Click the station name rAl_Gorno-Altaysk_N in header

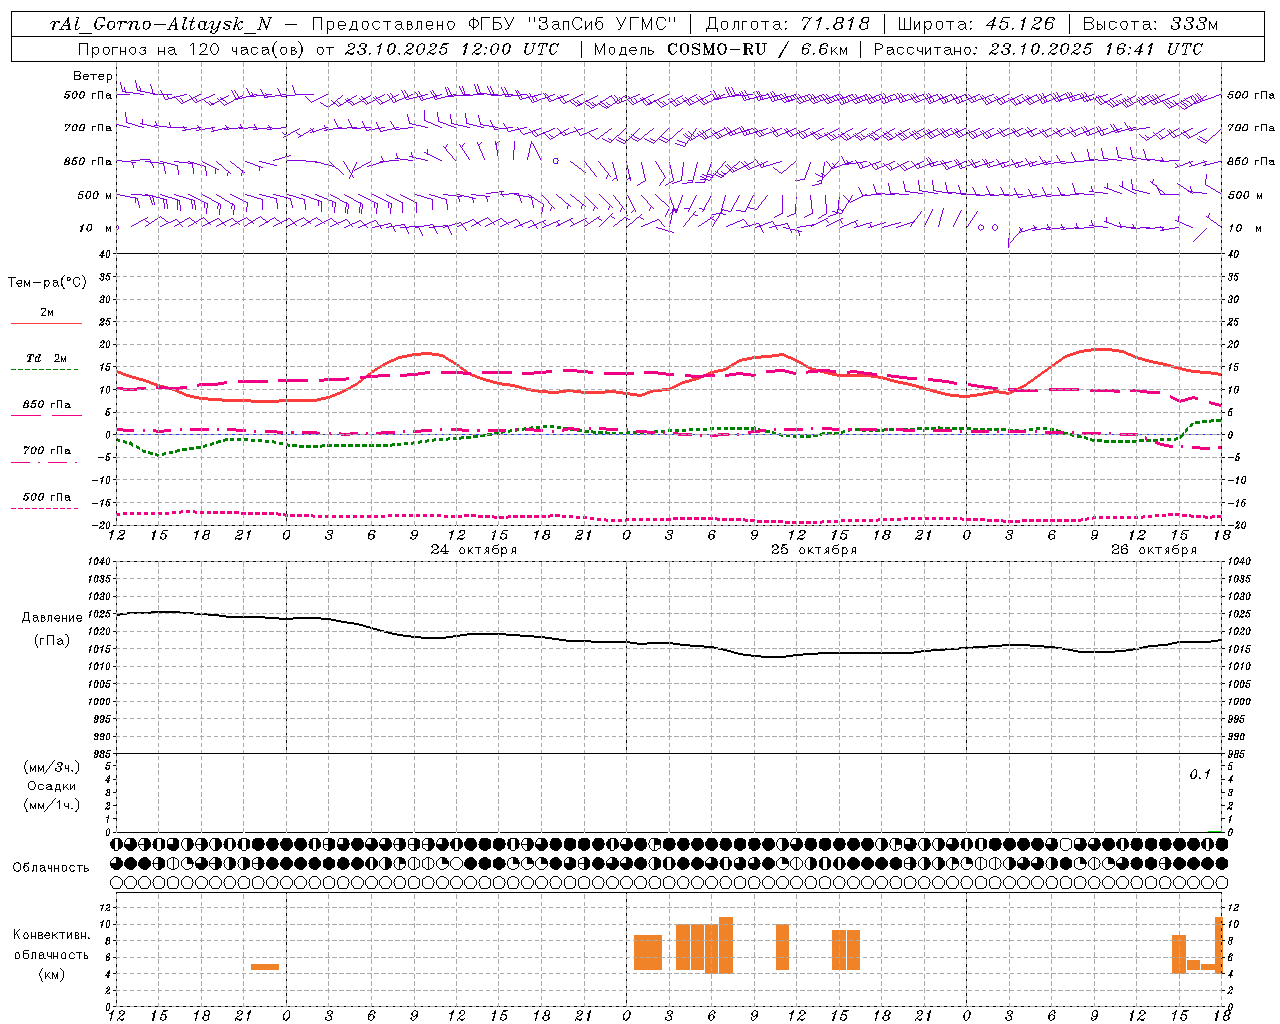161,24
